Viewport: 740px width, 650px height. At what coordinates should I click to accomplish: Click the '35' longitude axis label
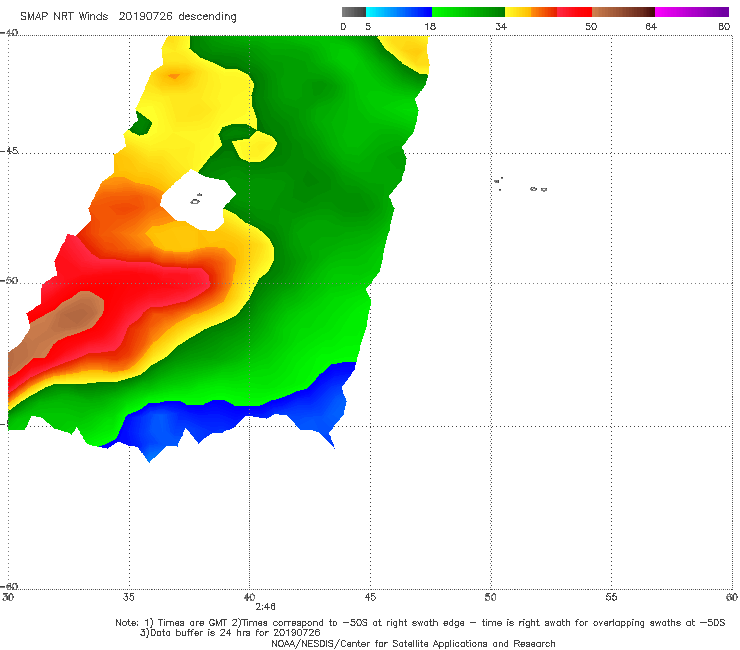point(128,597)
